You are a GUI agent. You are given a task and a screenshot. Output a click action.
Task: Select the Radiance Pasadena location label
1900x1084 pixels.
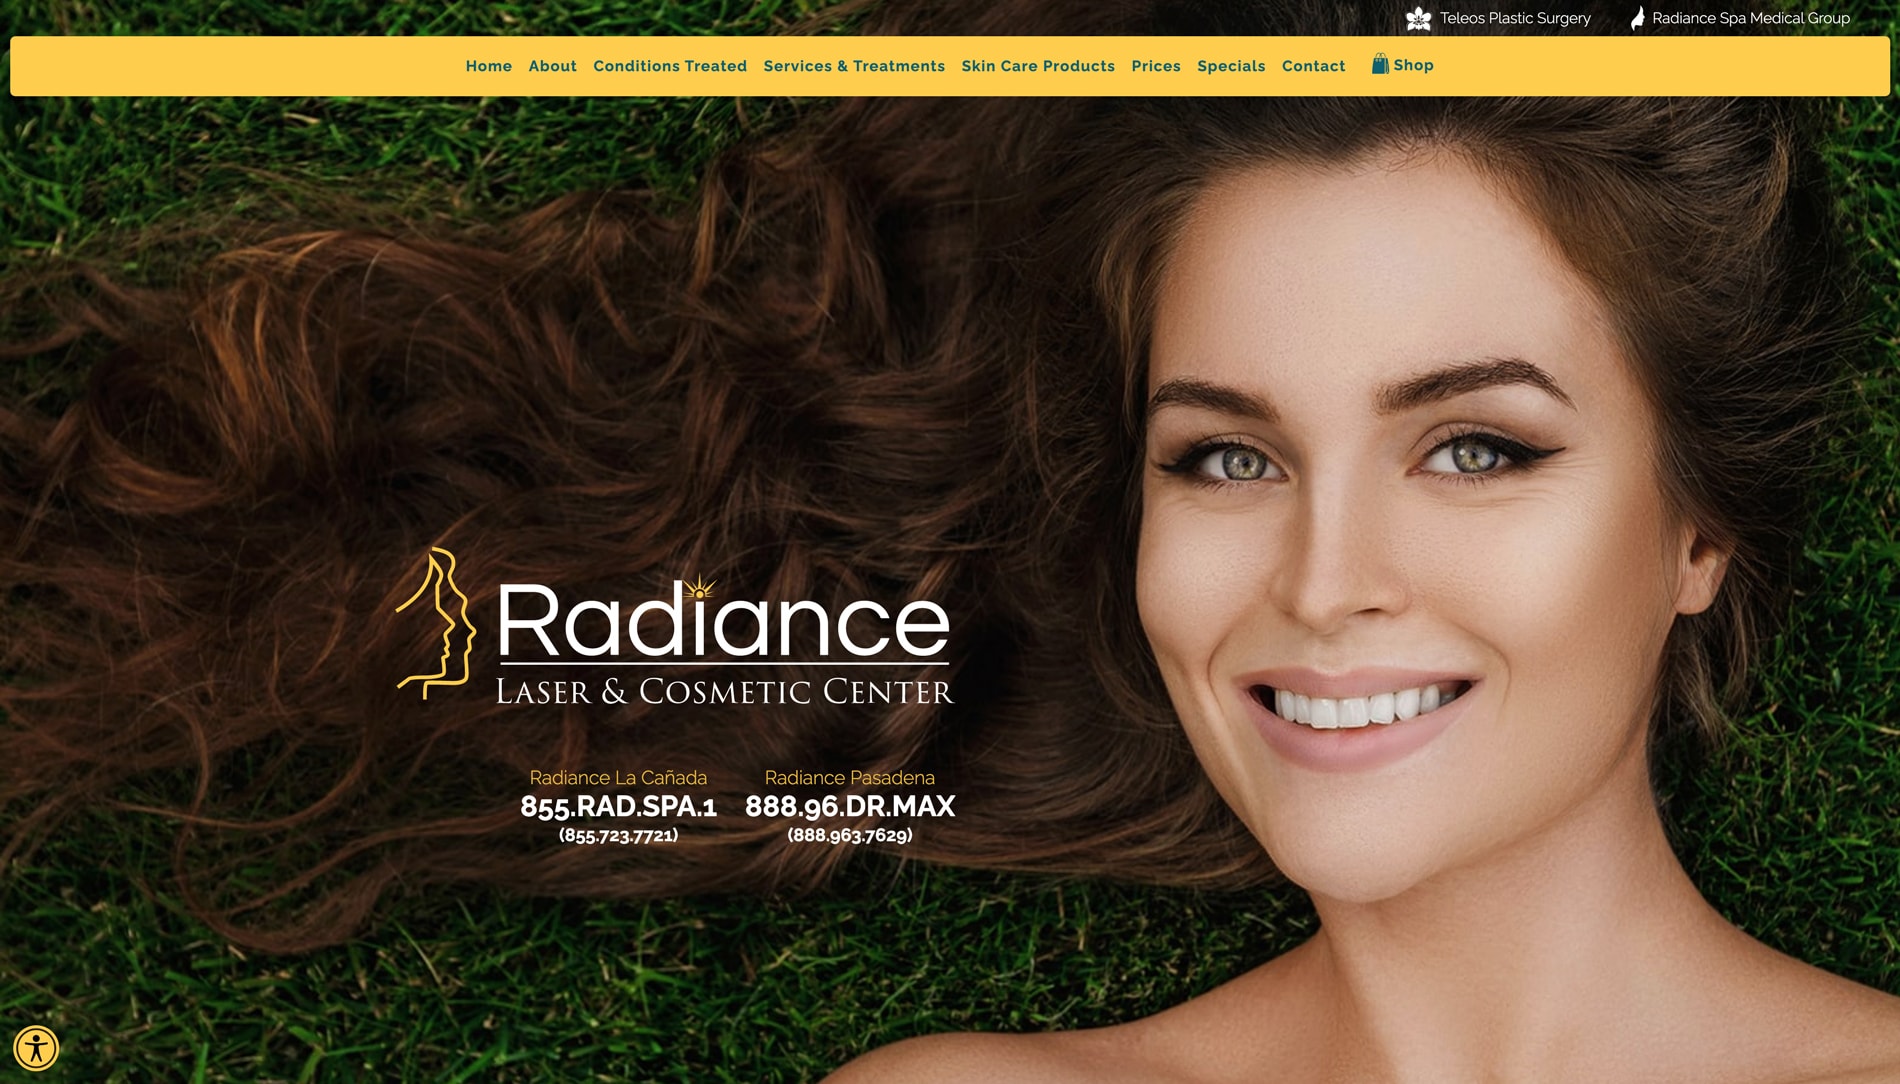click(849, 778)
